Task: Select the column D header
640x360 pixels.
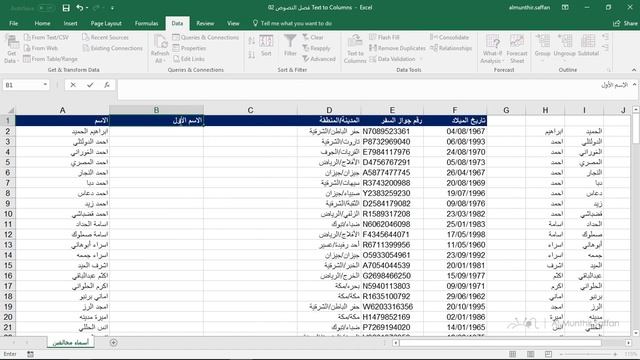Action: (329, 110)
